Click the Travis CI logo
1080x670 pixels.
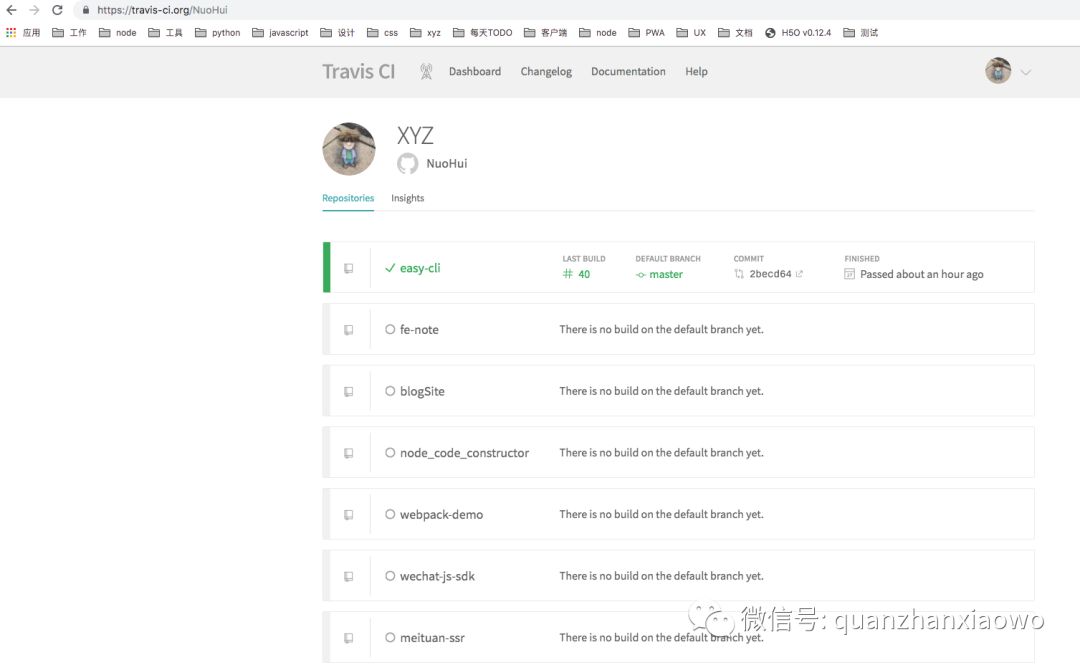pos(359,72)
